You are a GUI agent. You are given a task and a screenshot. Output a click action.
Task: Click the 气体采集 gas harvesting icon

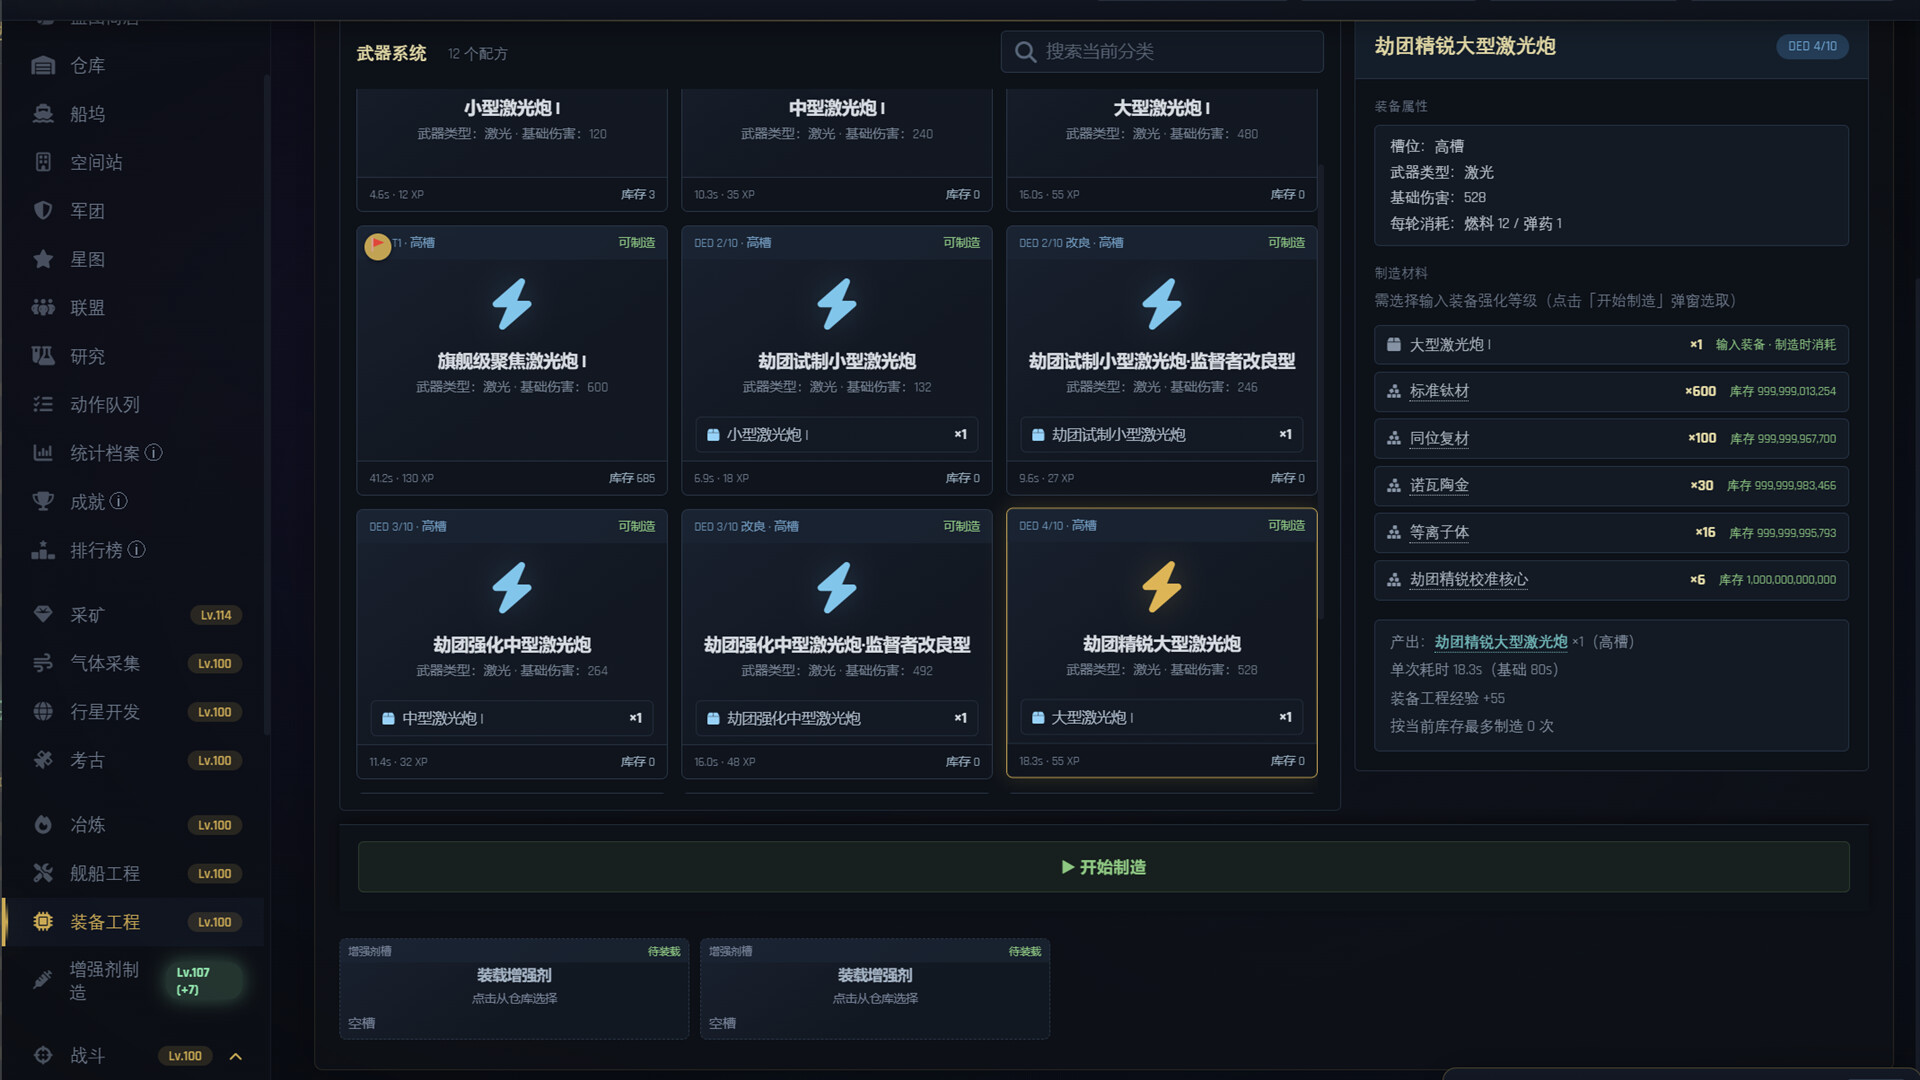pyautogui.click(x=43, y=663)
